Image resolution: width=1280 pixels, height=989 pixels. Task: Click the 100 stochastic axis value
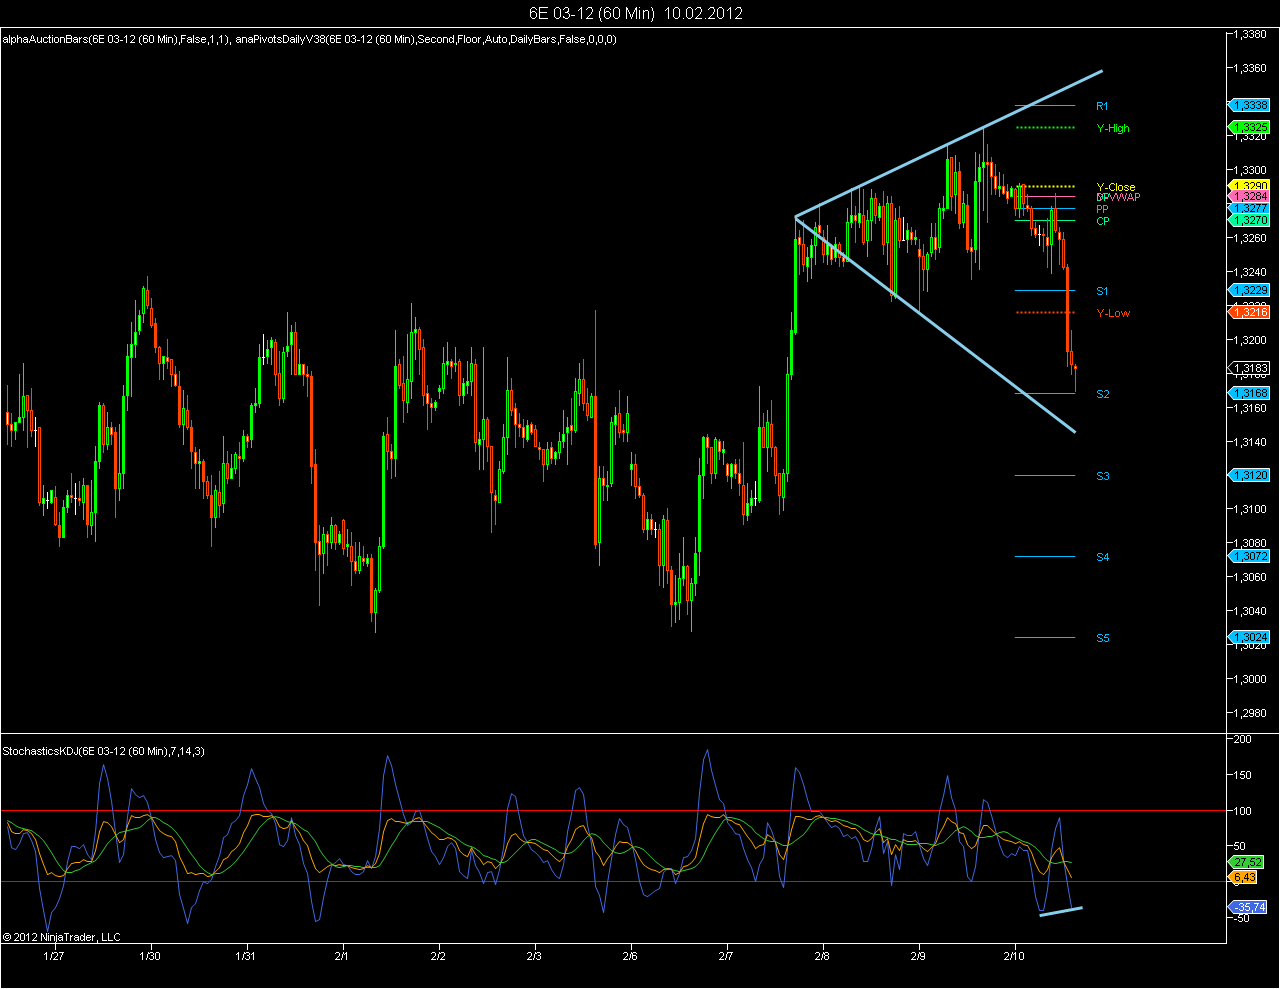coord(1243,811)
